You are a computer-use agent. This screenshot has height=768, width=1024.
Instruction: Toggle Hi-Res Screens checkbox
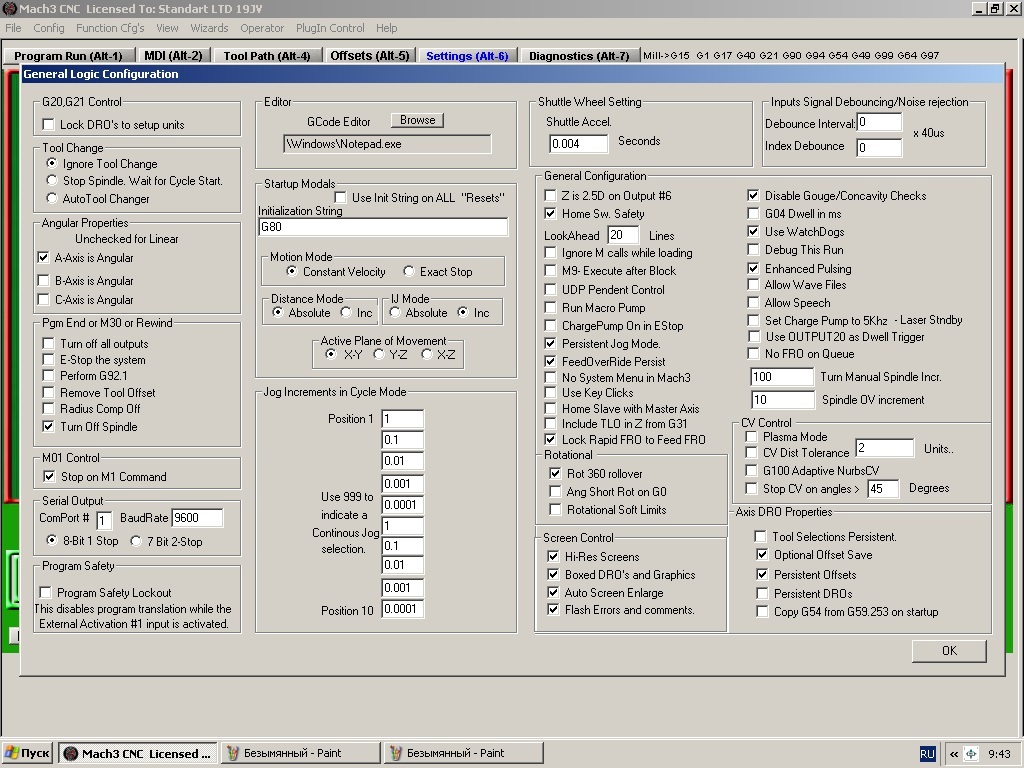pos(553,556)
